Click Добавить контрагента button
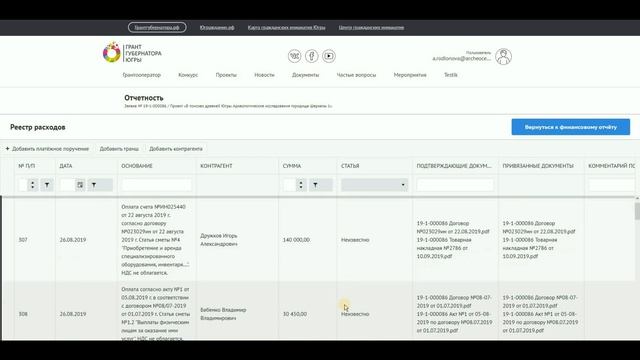This screenshot has height=360, width=640. pyautogui.click(x=176, y=149)
